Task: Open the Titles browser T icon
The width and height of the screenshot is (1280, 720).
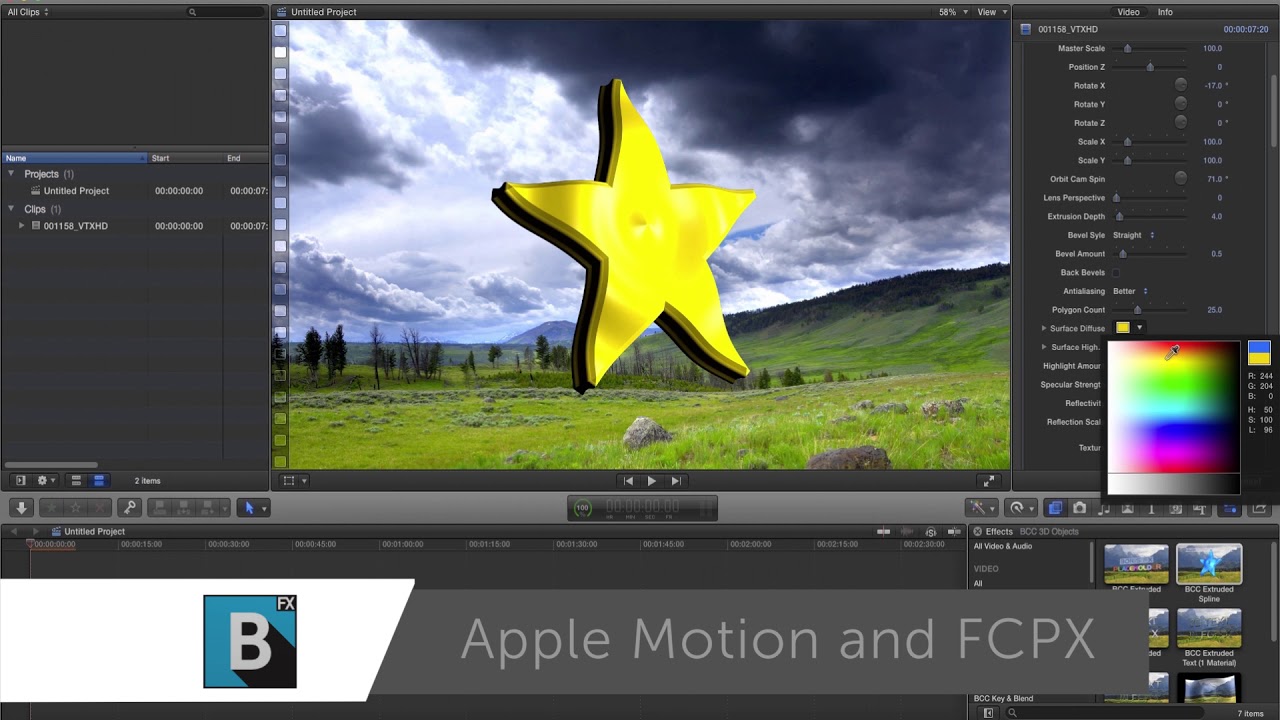Action: click(1152, 508)
